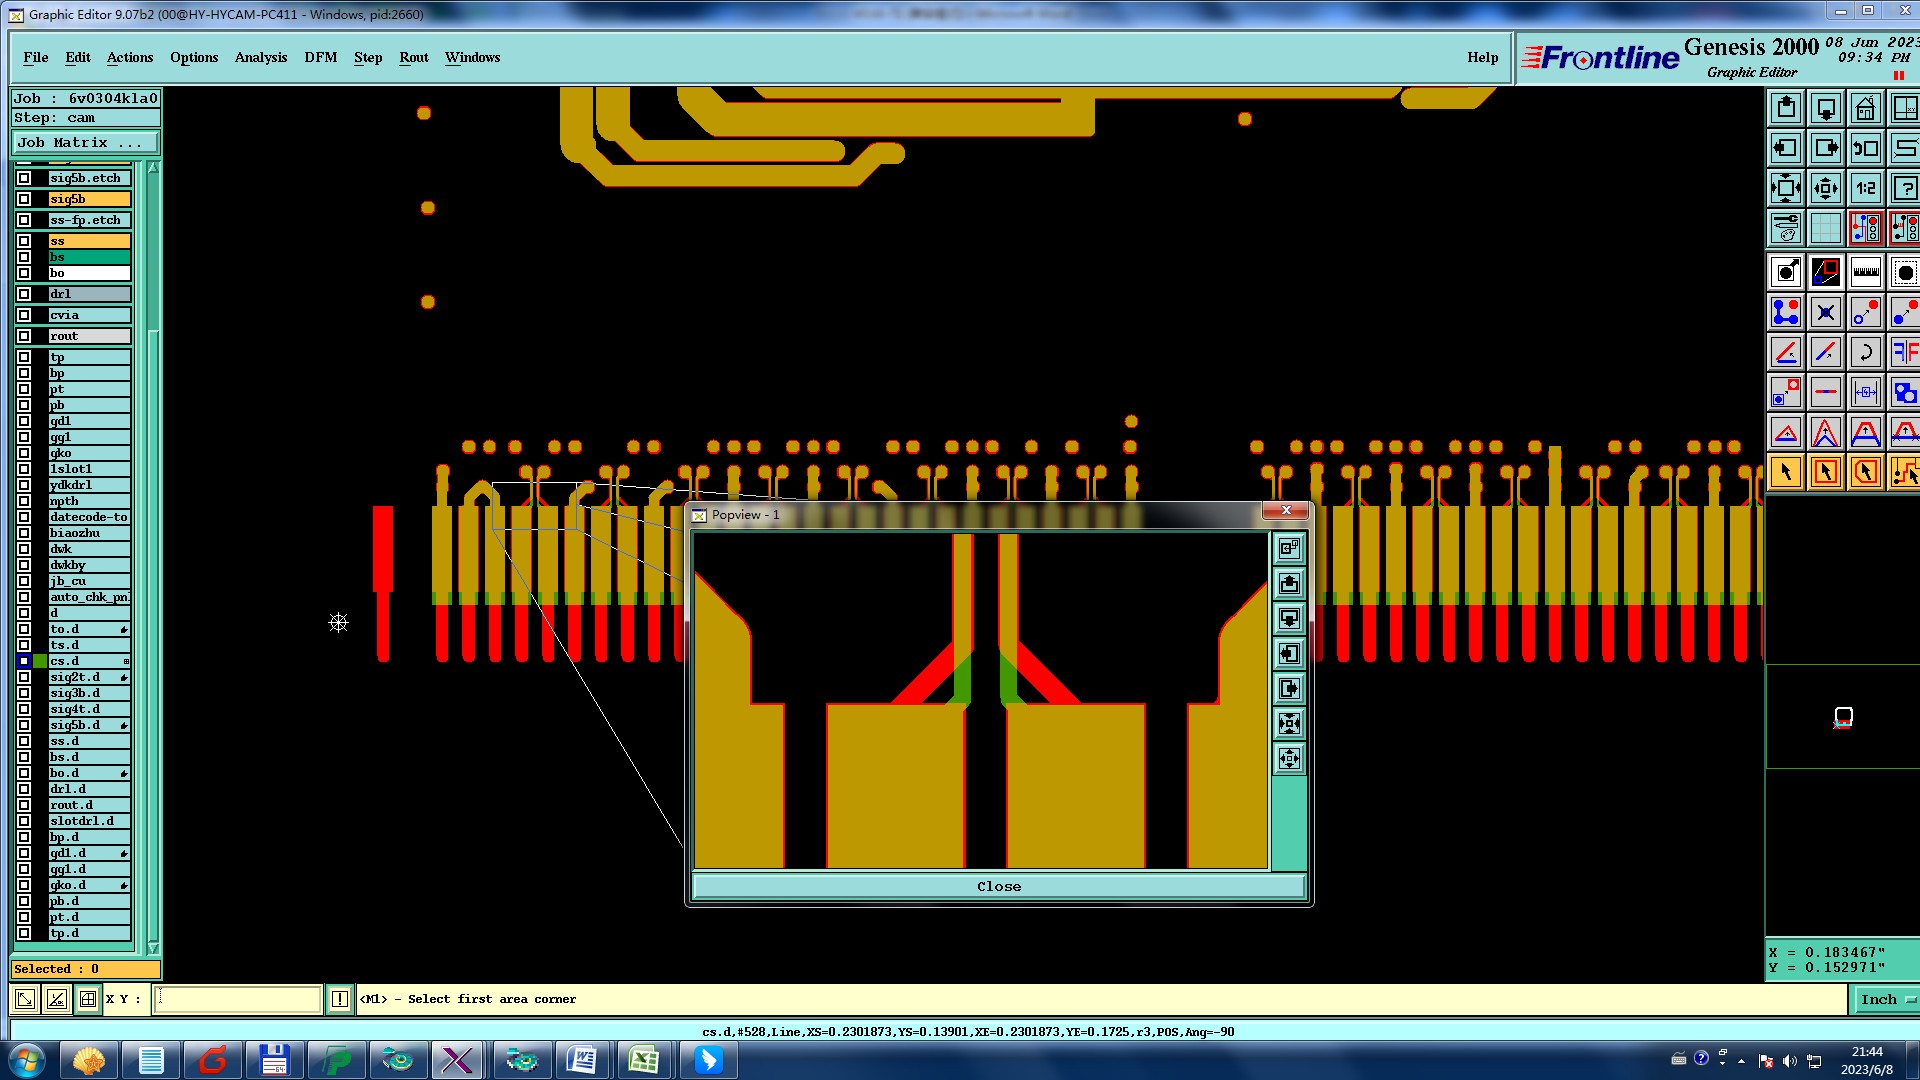1920x1080 pixels.
Task: Open the Analysis menu
Action: click(260, 57)
